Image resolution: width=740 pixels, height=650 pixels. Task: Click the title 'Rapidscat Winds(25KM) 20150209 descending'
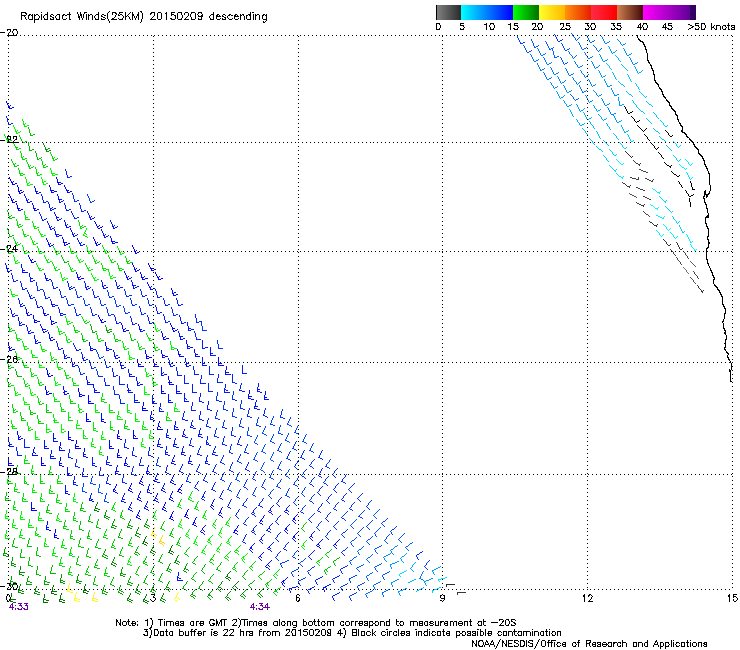[x=143, y=17]
